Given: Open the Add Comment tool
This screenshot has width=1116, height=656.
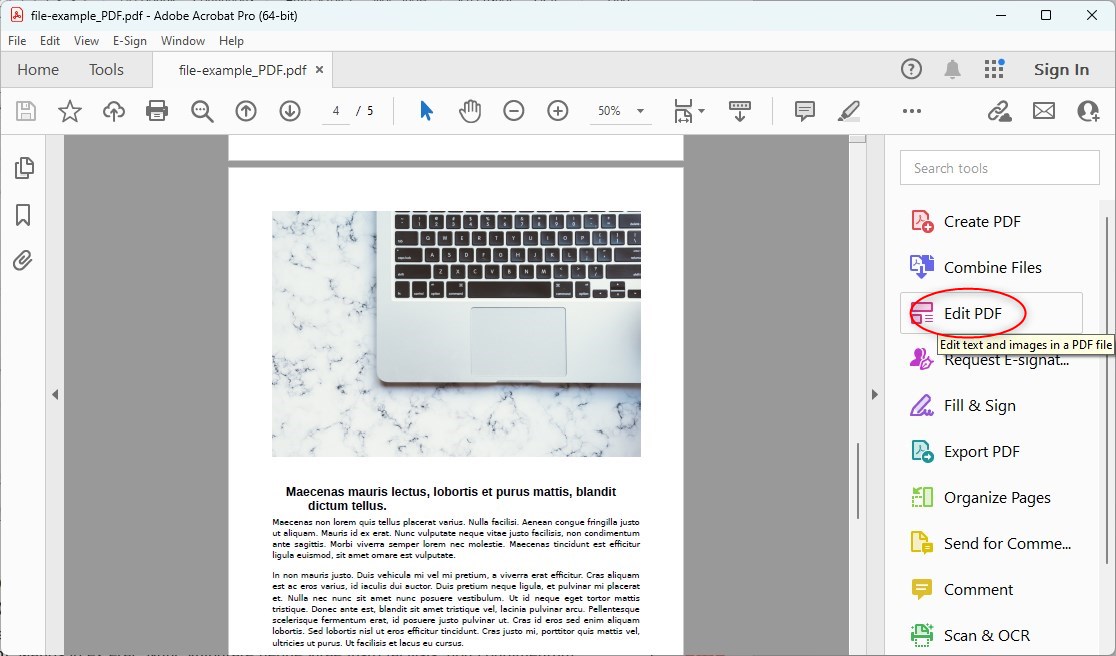Looking at the screenshot, I should coord(804,111).
